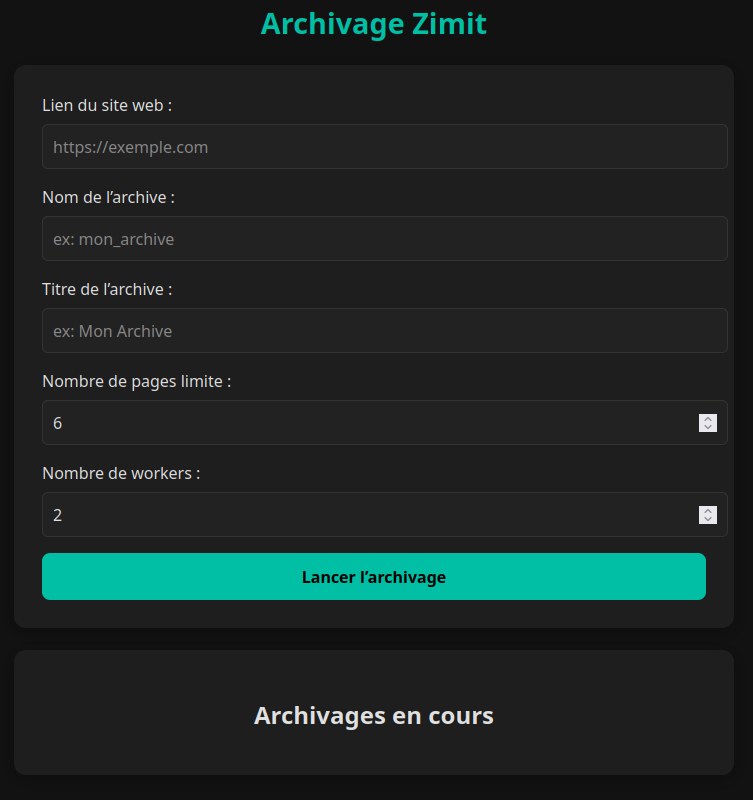Click the Archivage Zimit page title
Viewport: 753px width, 800px height.
click(x=374, y=24)
